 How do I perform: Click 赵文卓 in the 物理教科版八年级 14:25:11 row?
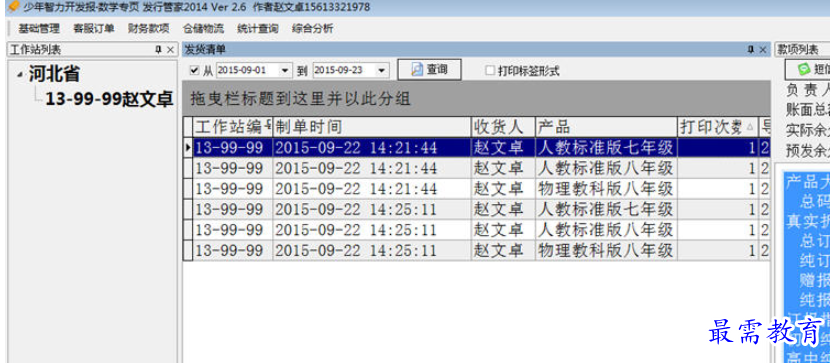pyautogui.click(x=498, y=250)
